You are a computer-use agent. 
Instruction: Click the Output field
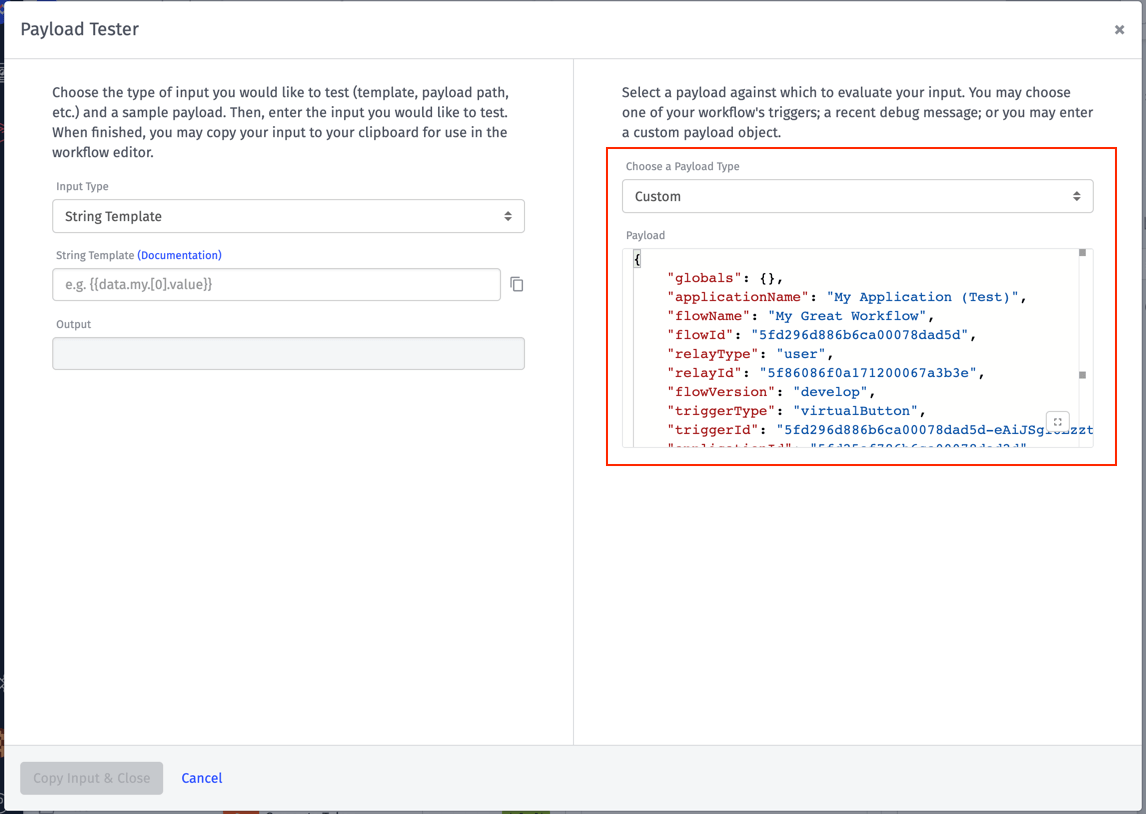288,354
